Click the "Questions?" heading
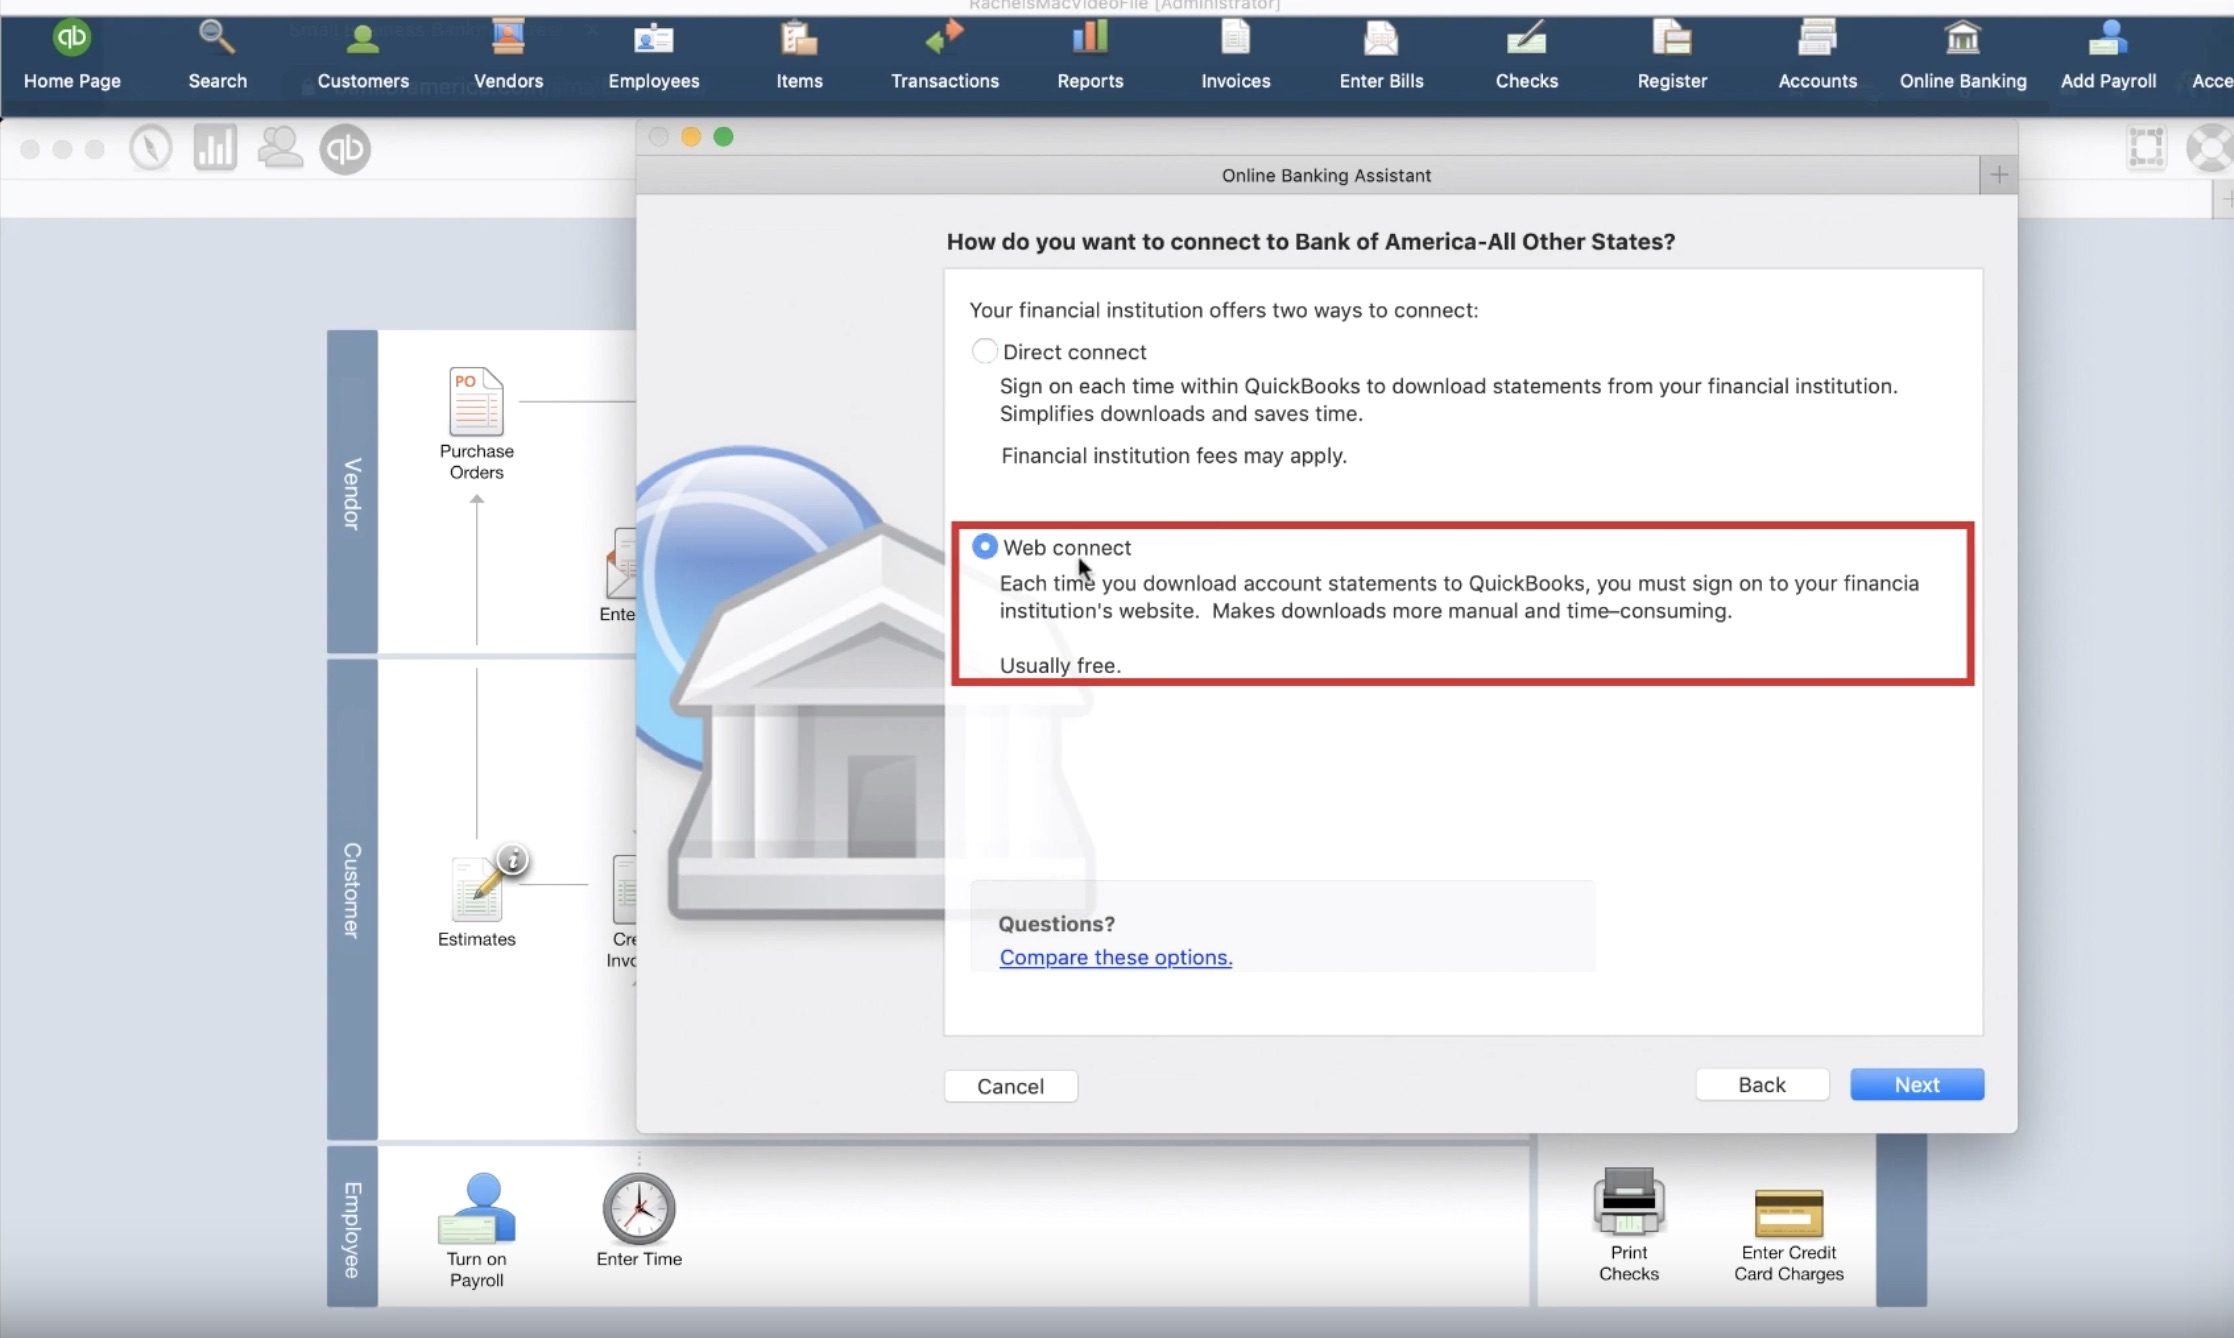Screen dimensions: 2234x1338 1056,924
